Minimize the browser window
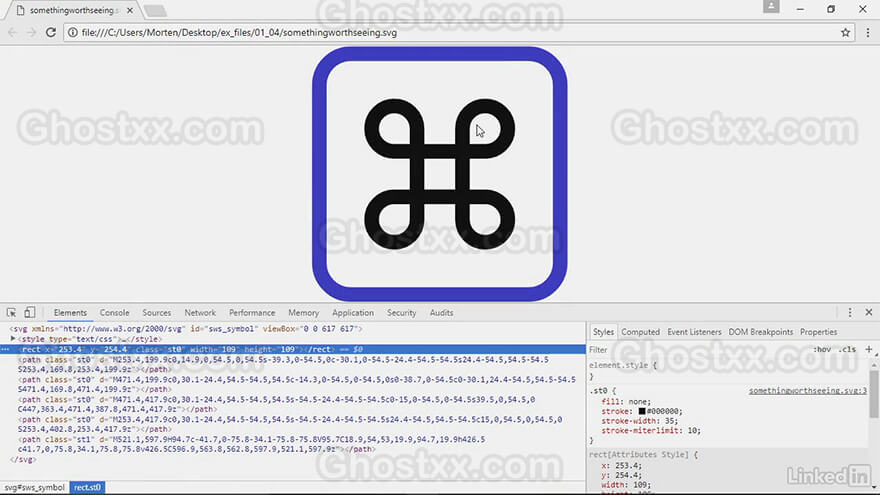Image resolution: width=880 pixels, height=495 pixels. [x=800, y=10]
